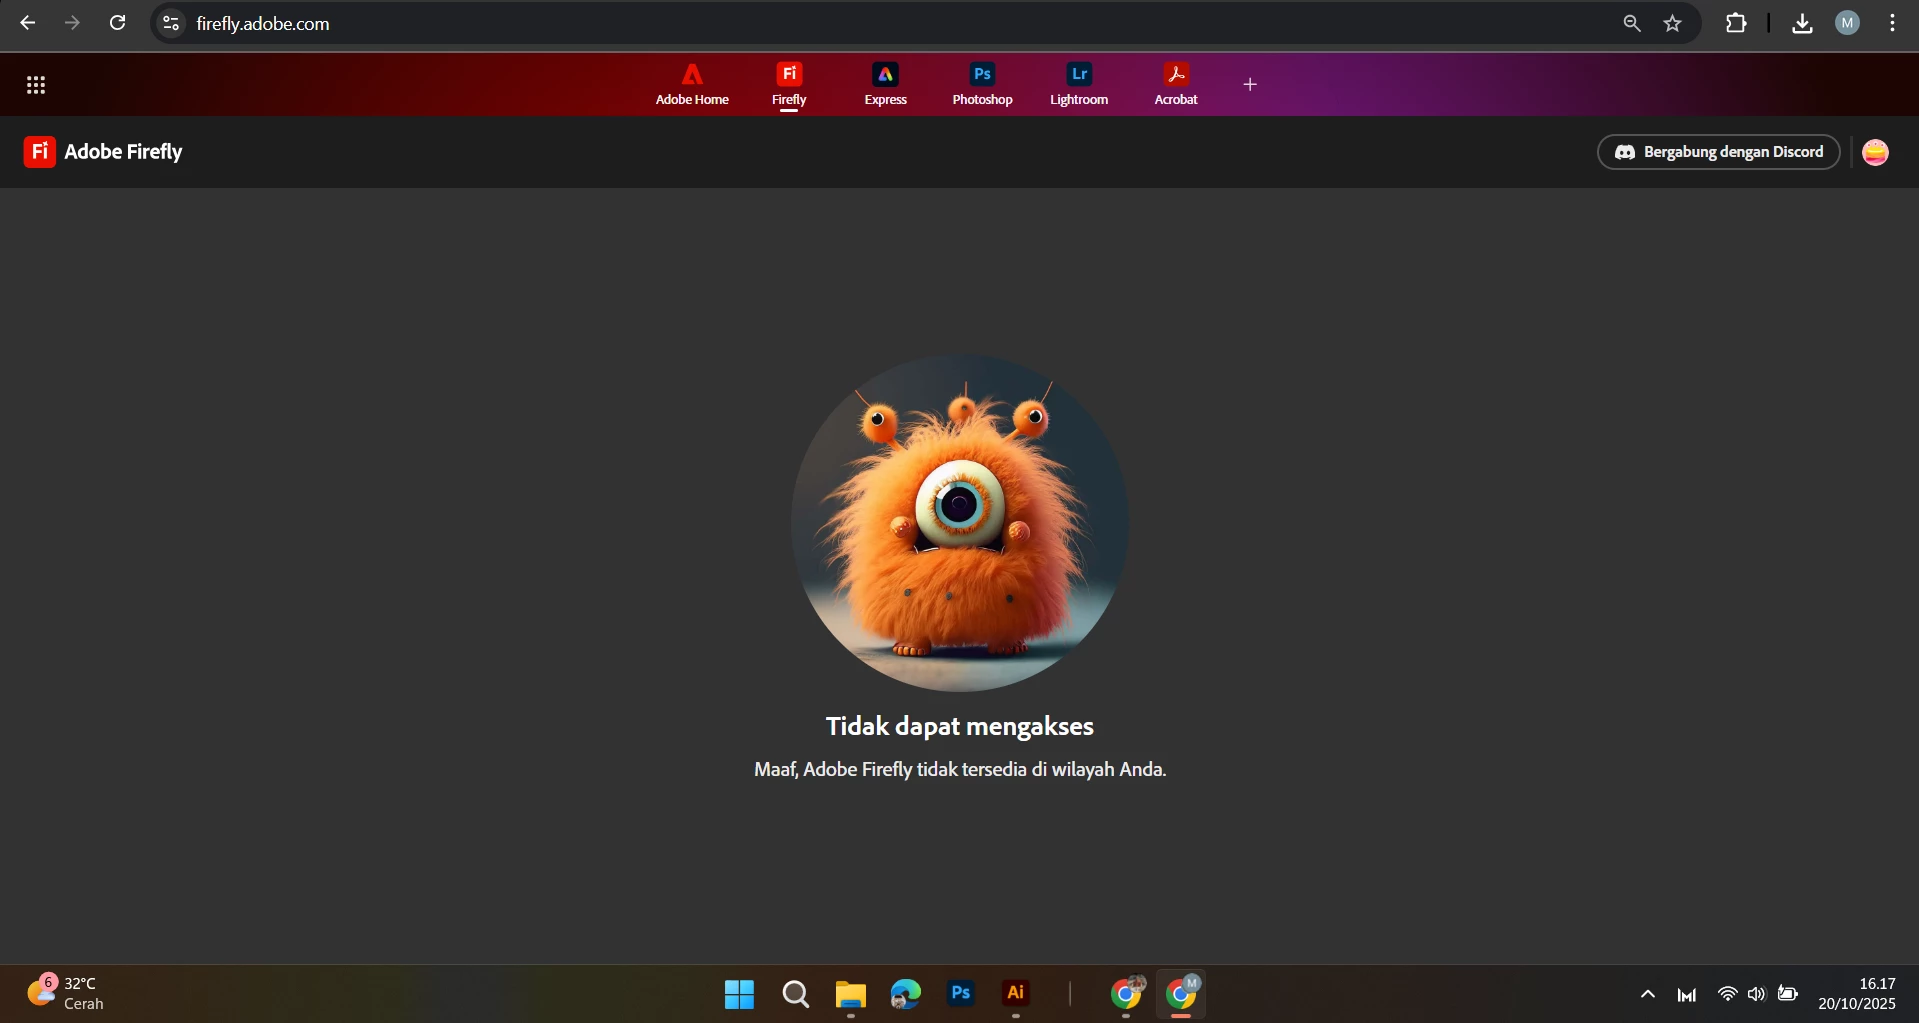The height and width of the screenshot is (1023, 1919).
Task: Bookmark this page with the star
Action: (1673, 23)
